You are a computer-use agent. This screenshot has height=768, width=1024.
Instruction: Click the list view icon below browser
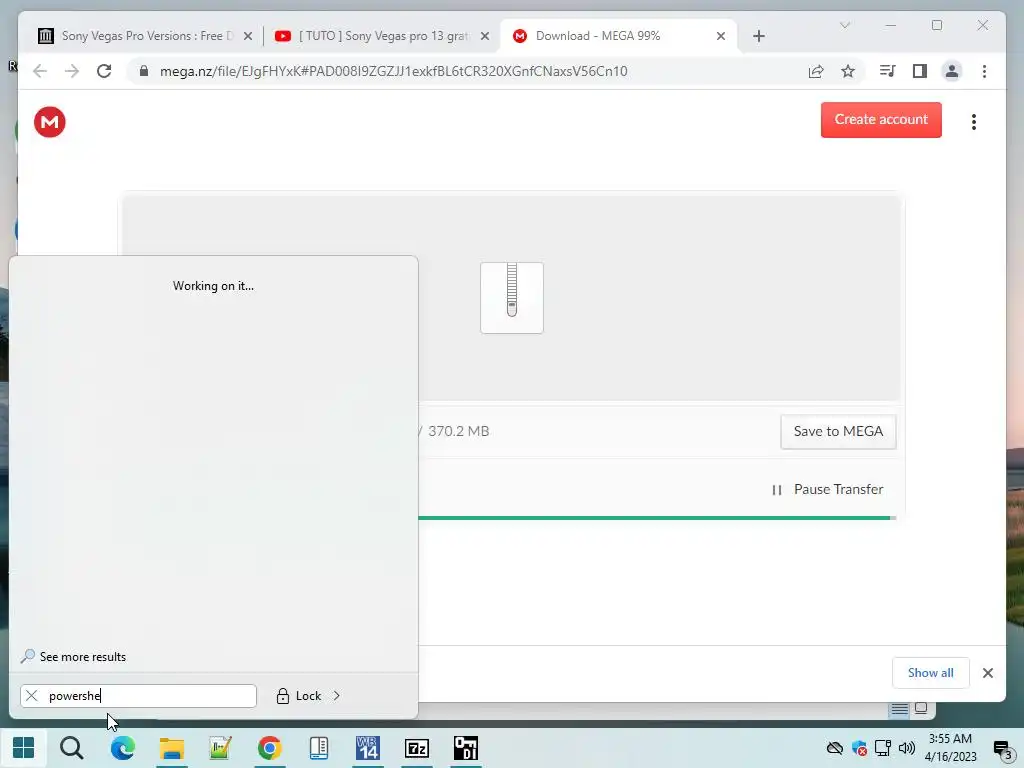[899, 709]
